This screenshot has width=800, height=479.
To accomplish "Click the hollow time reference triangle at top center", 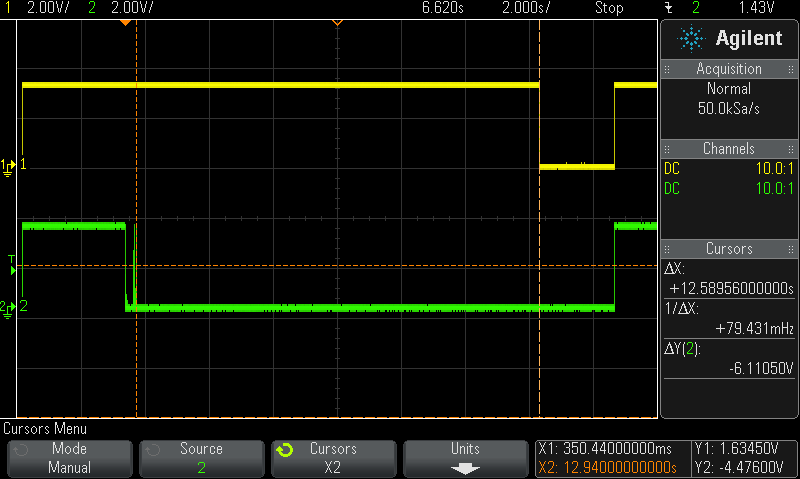I will pos(337,21).
